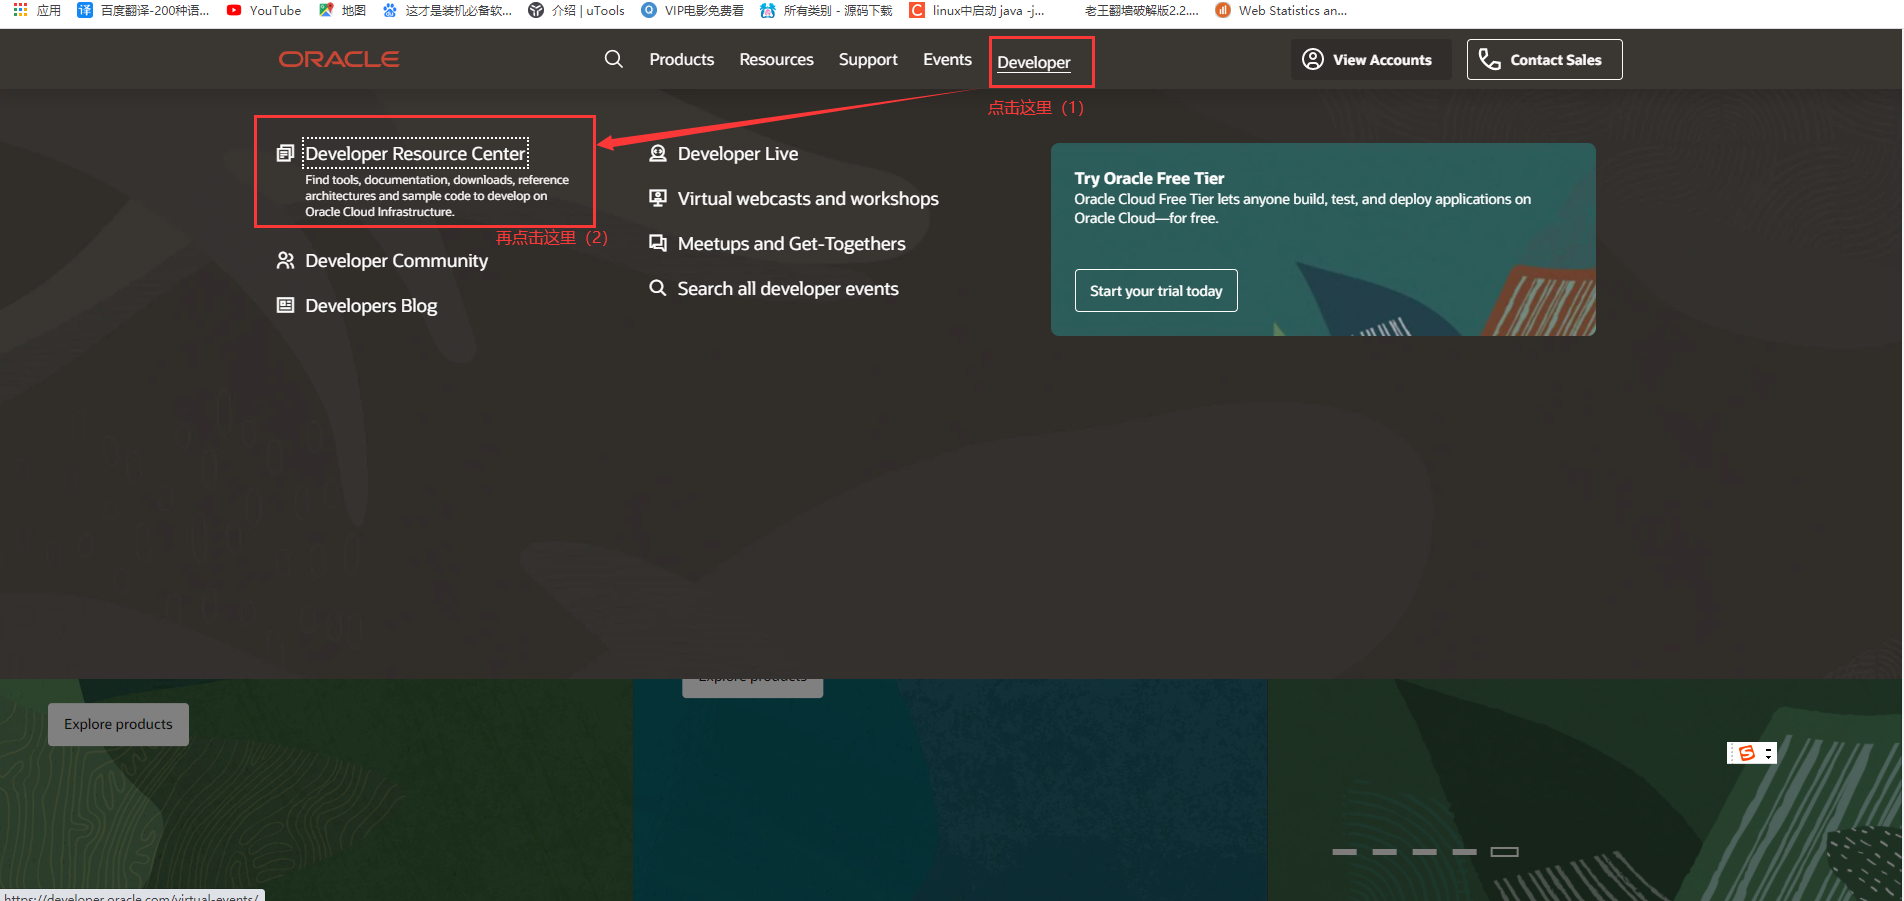Click the Developer Resource Center document icon
The width and height of the screenshot is (1904, 901).
[285, 153]
